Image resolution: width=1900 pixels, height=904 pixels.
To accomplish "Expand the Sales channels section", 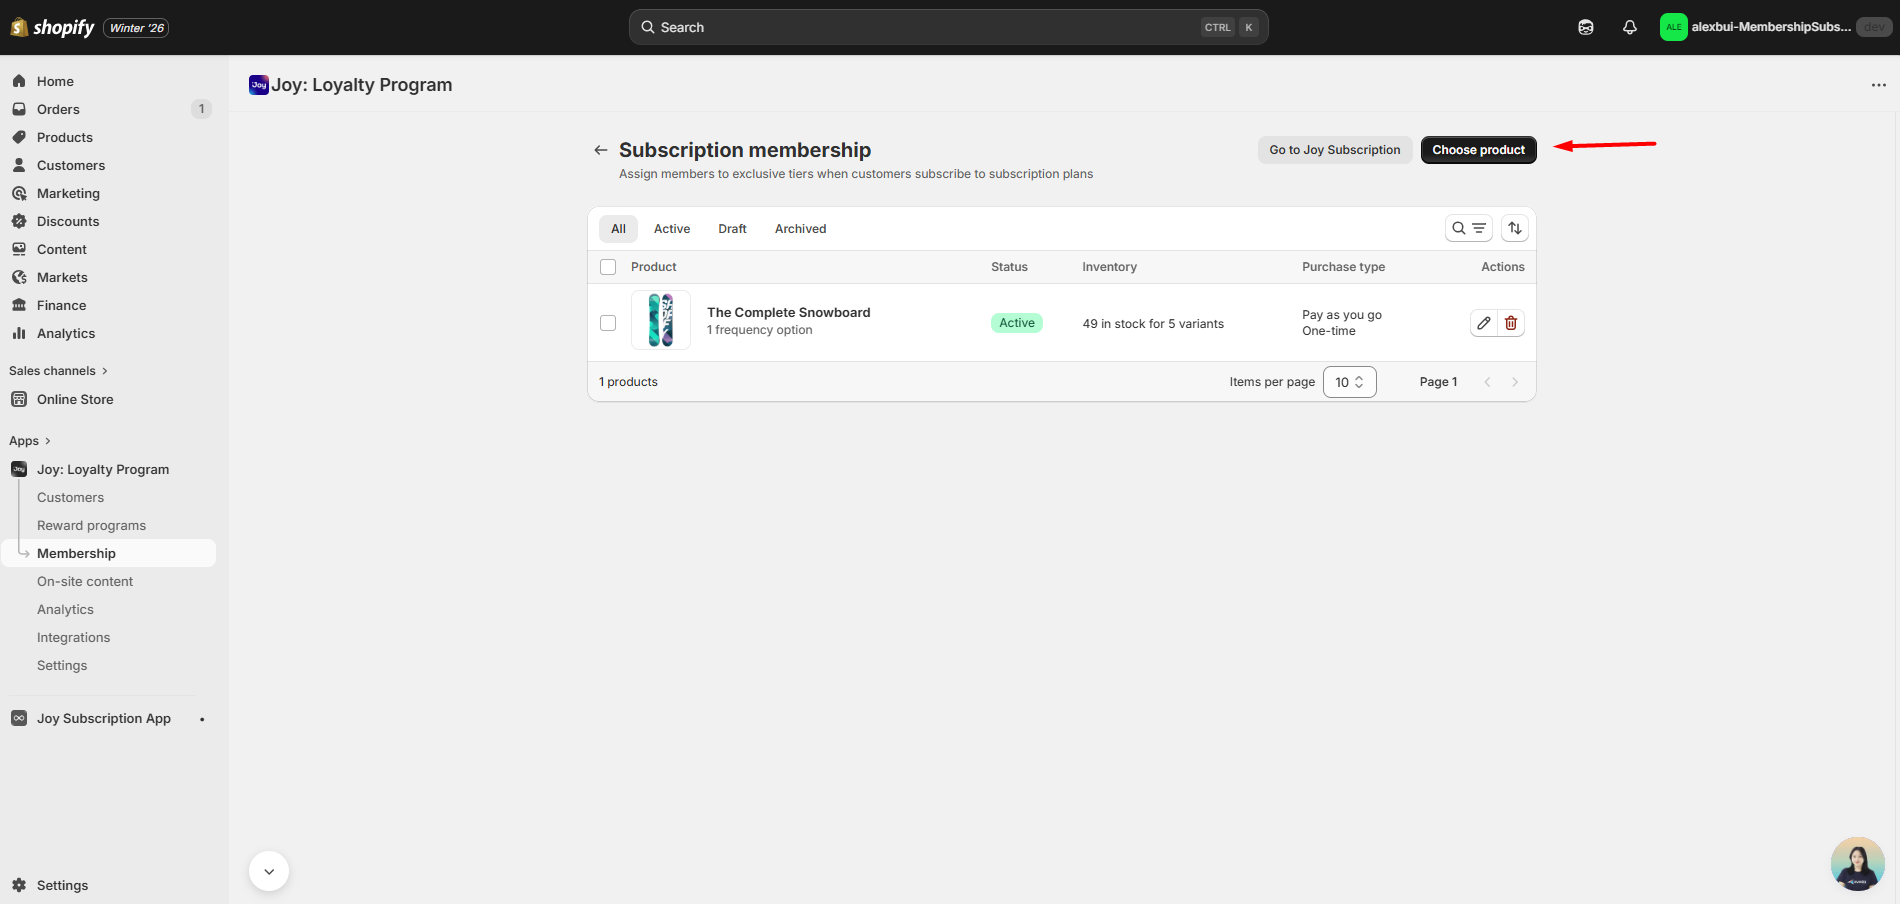I will (58, 371).
